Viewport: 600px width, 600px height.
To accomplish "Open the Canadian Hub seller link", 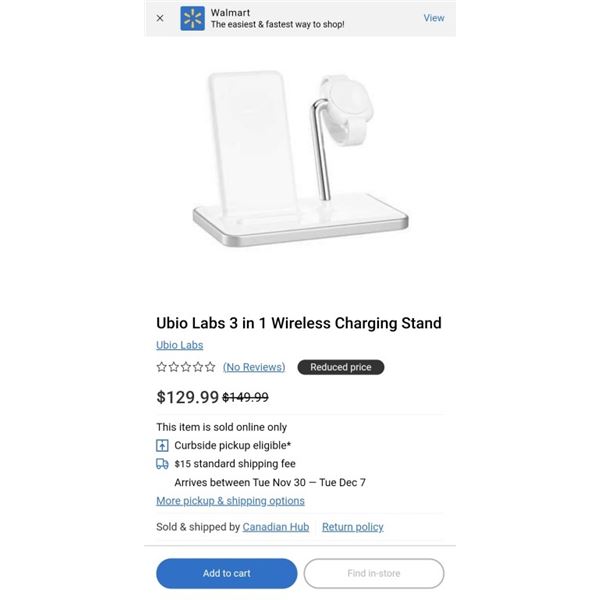I will (x=276, y=527).
